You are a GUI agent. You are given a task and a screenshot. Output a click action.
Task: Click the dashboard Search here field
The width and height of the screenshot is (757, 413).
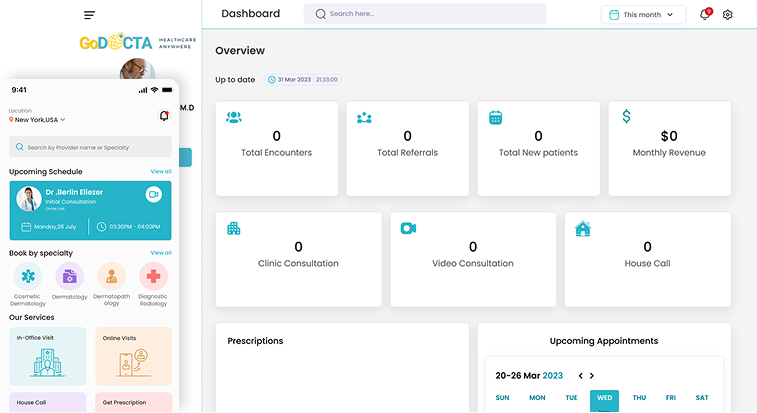pyautogui.click(x=425, y=14)
